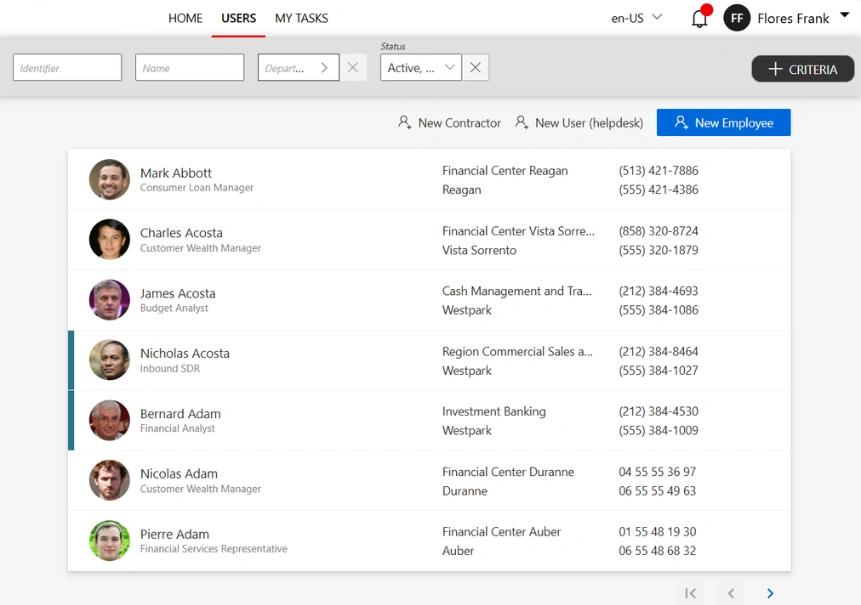This screenshot has height=605, width=861.
Task: Click the previous page arrow
Action: 731,592
